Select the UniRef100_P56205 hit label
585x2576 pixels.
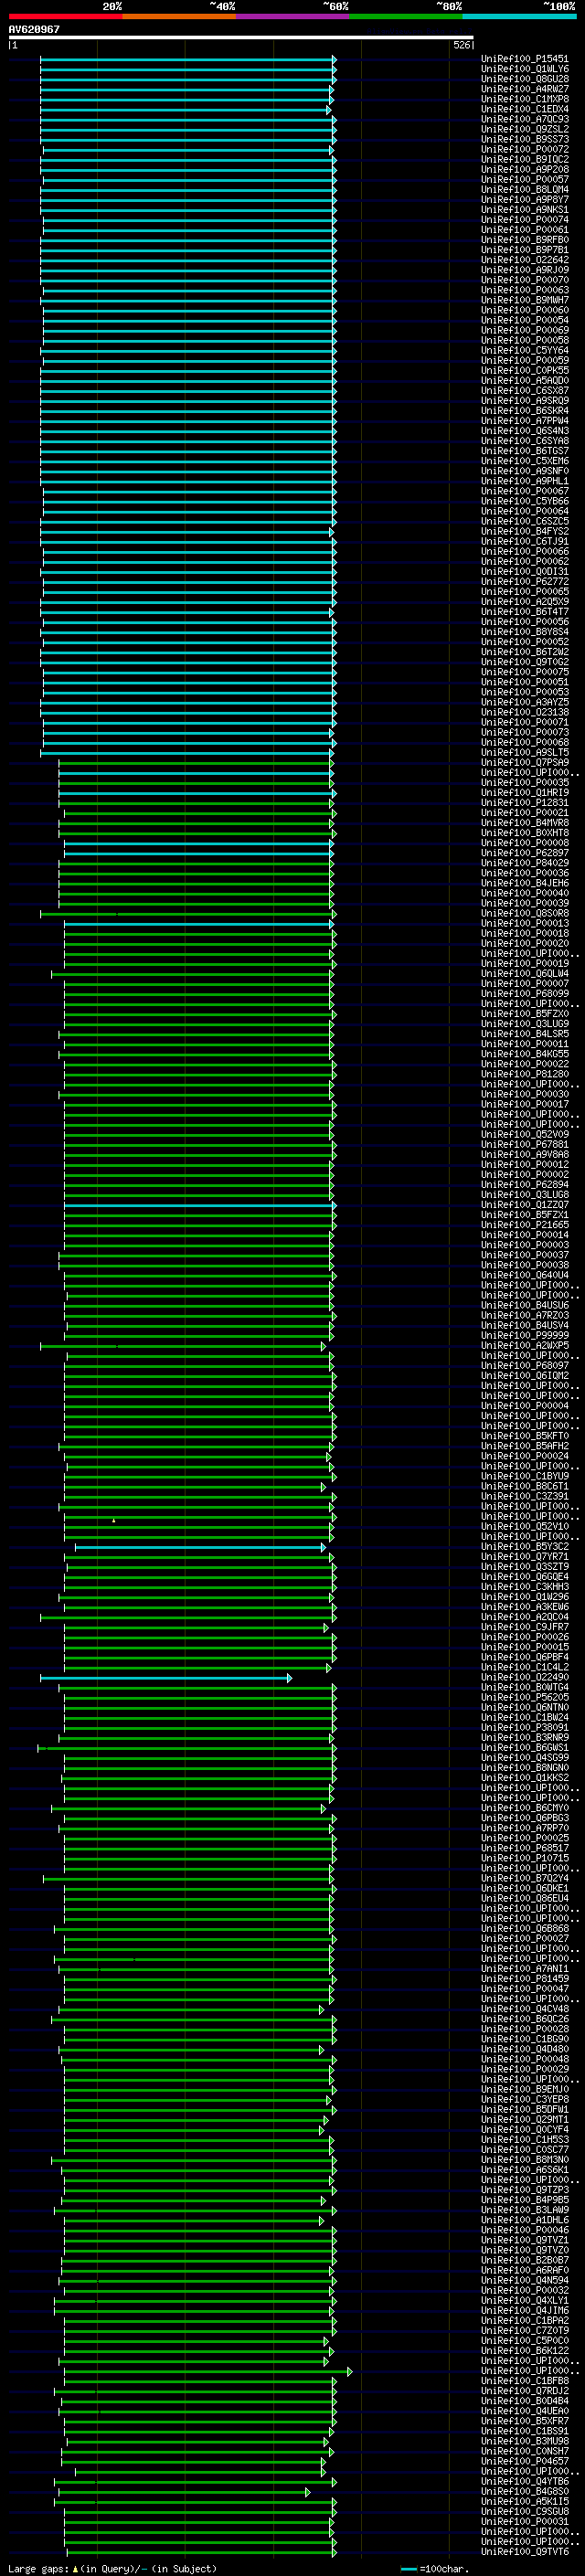point(525,1698)
